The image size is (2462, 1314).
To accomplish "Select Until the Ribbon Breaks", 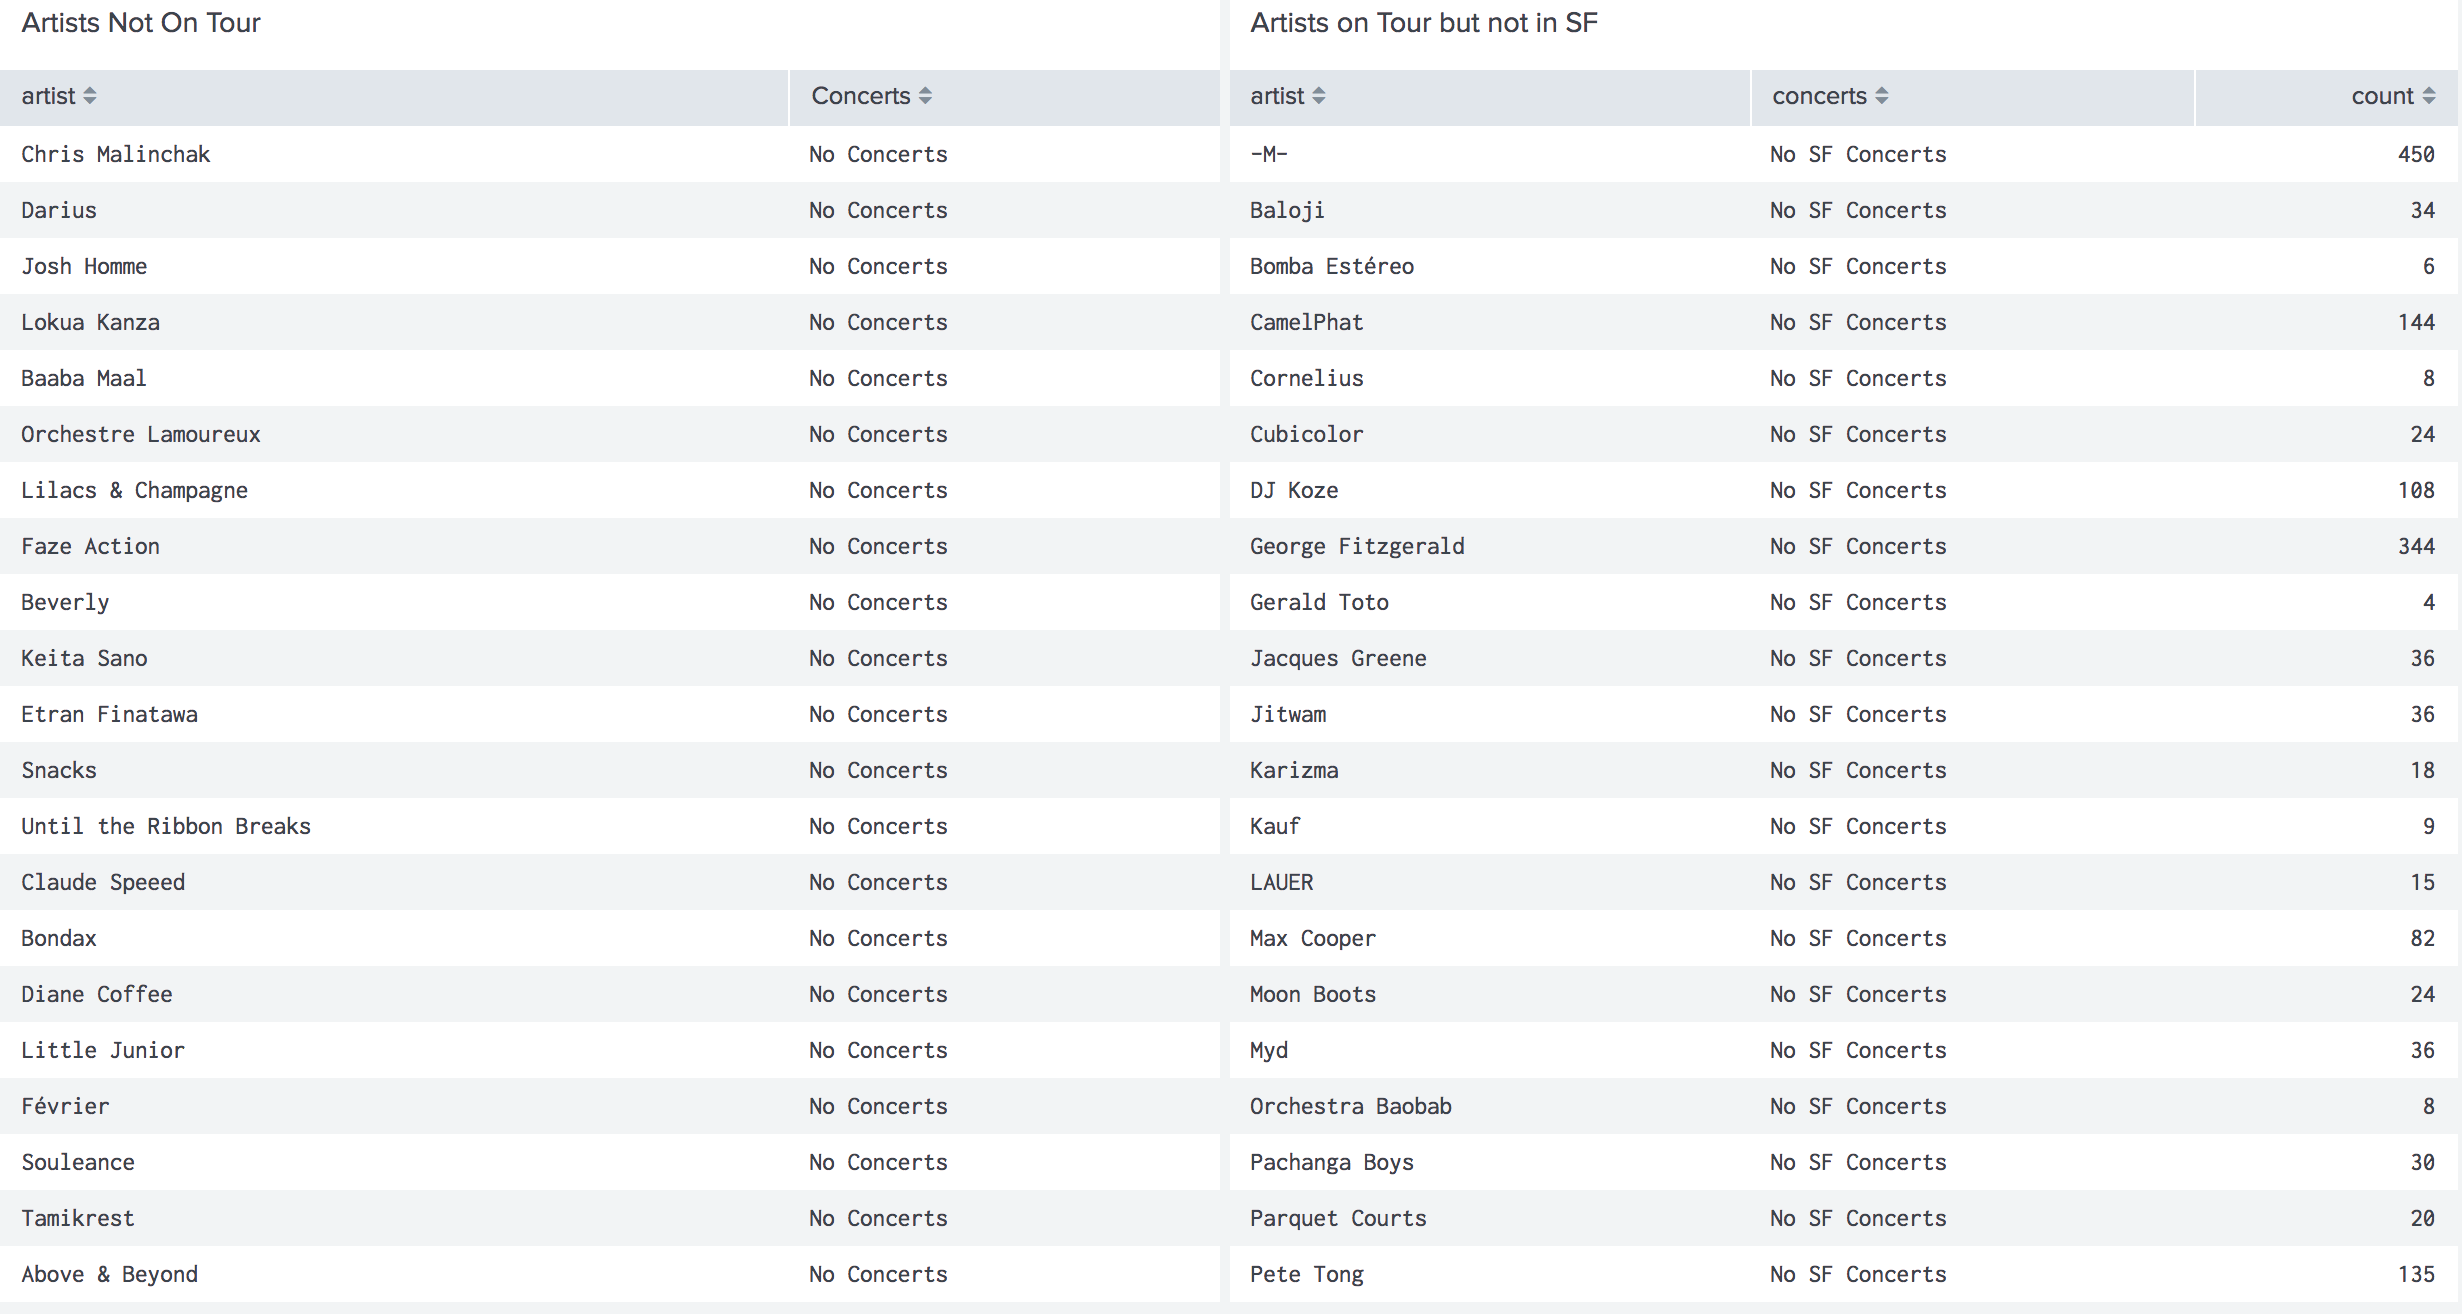I will pos(166,826).
